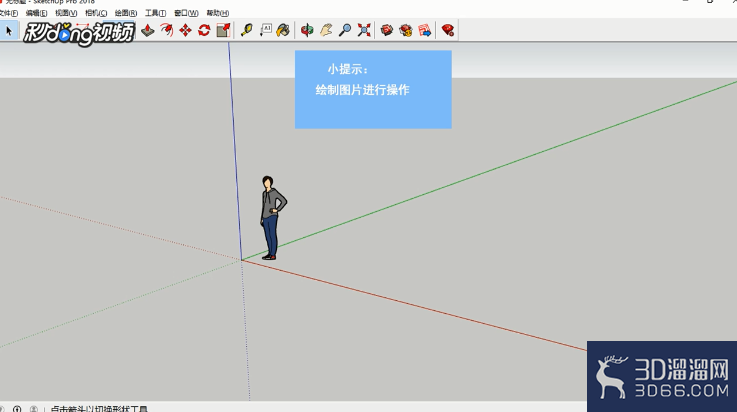This screenshot has width=737, height=412.
Task: Open the 工具(T) menu
Action: [x=156, y=13]
